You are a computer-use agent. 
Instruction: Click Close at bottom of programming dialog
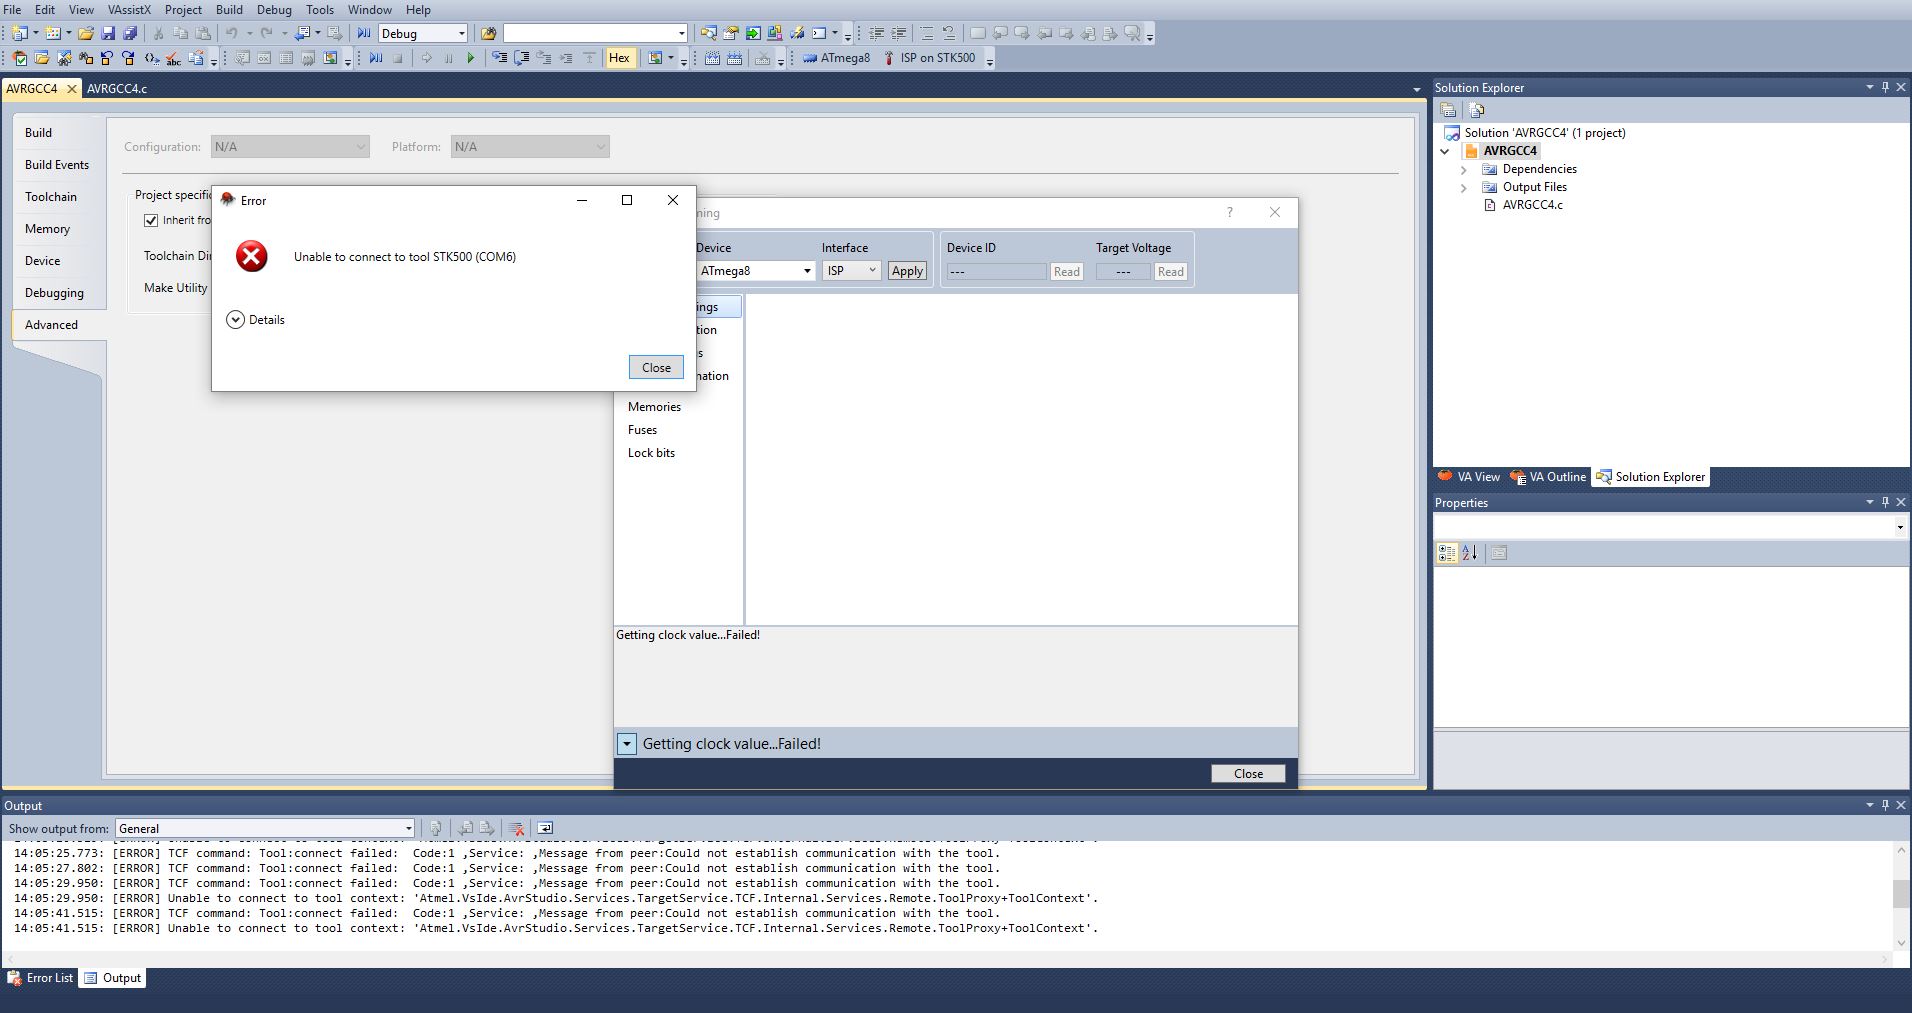click(x=1248, y=773)
